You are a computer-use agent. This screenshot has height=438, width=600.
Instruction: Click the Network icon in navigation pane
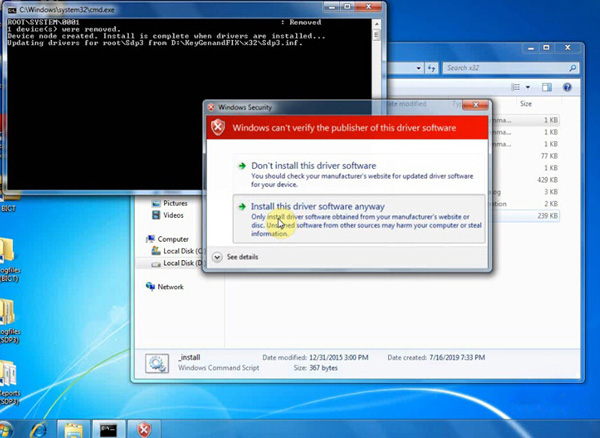[x=150, y=287]
